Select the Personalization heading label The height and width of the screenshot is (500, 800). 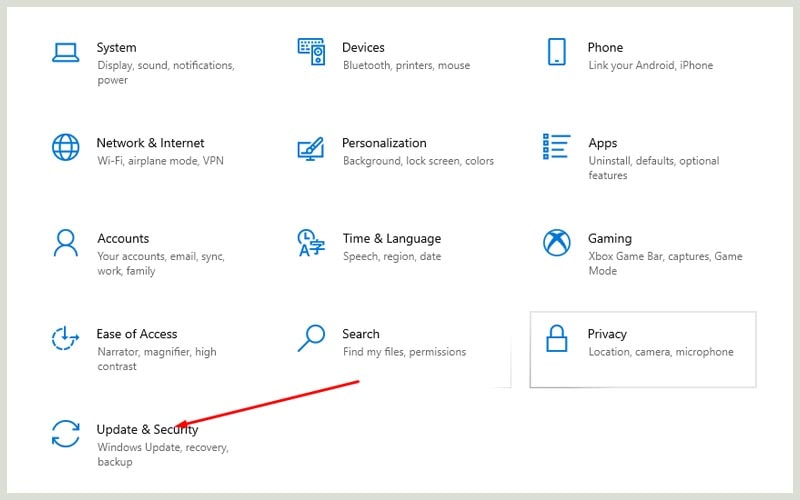[x=384, y=143]
